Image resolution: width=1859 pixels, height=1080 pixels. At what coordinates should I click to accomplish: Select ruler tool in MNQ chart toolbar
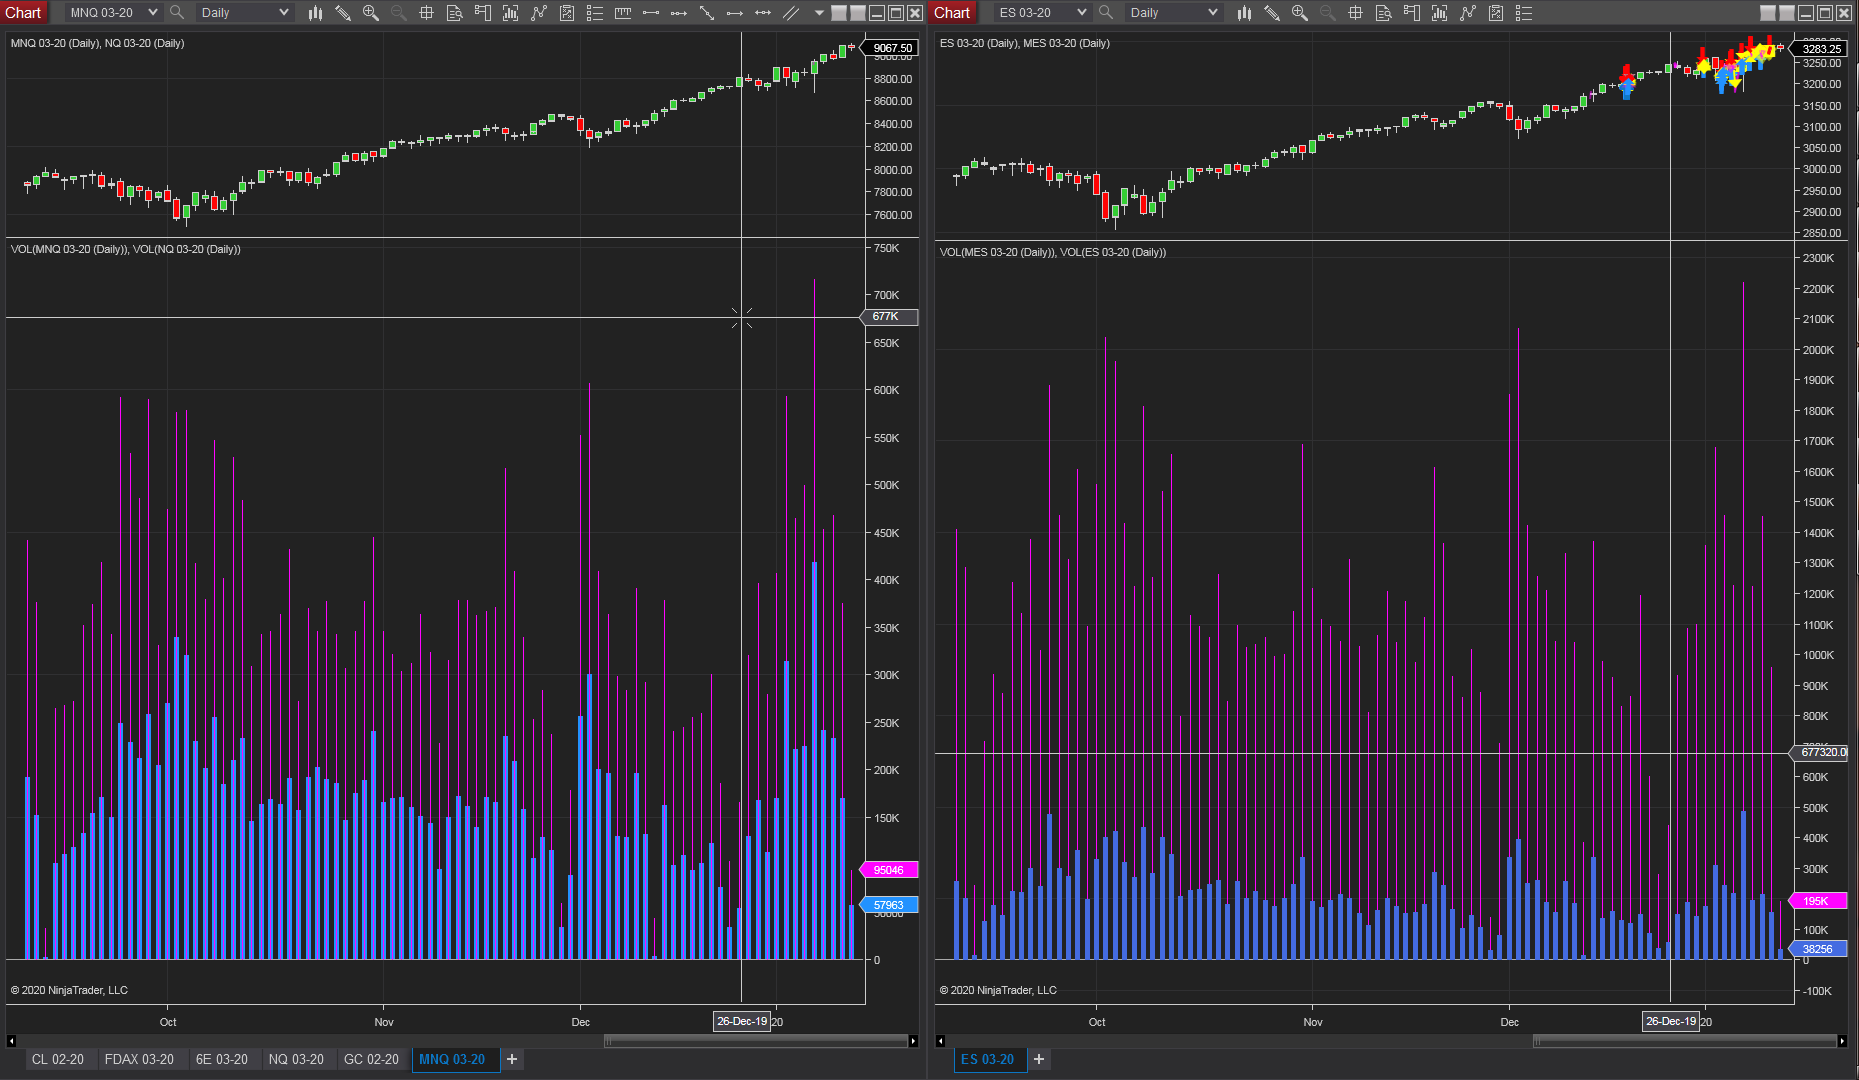point(623,13)
